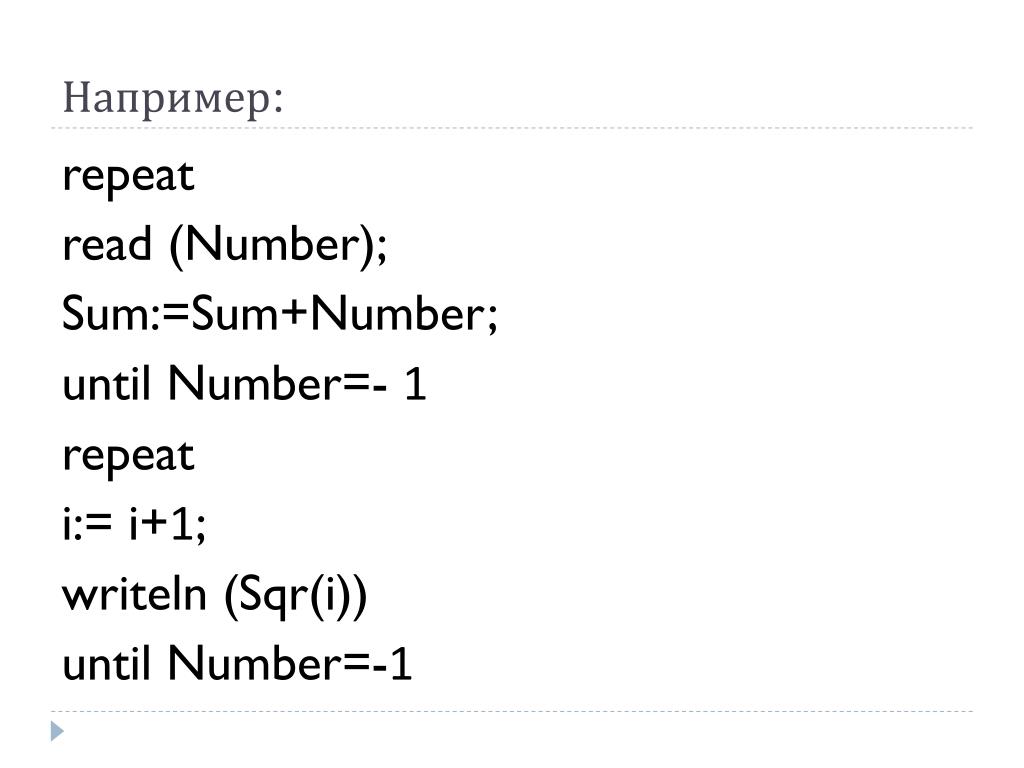1024x768 pixels.
Task: Click '(Sqr(i))' in the writeln statement
Action: click(x=296, y=596)
